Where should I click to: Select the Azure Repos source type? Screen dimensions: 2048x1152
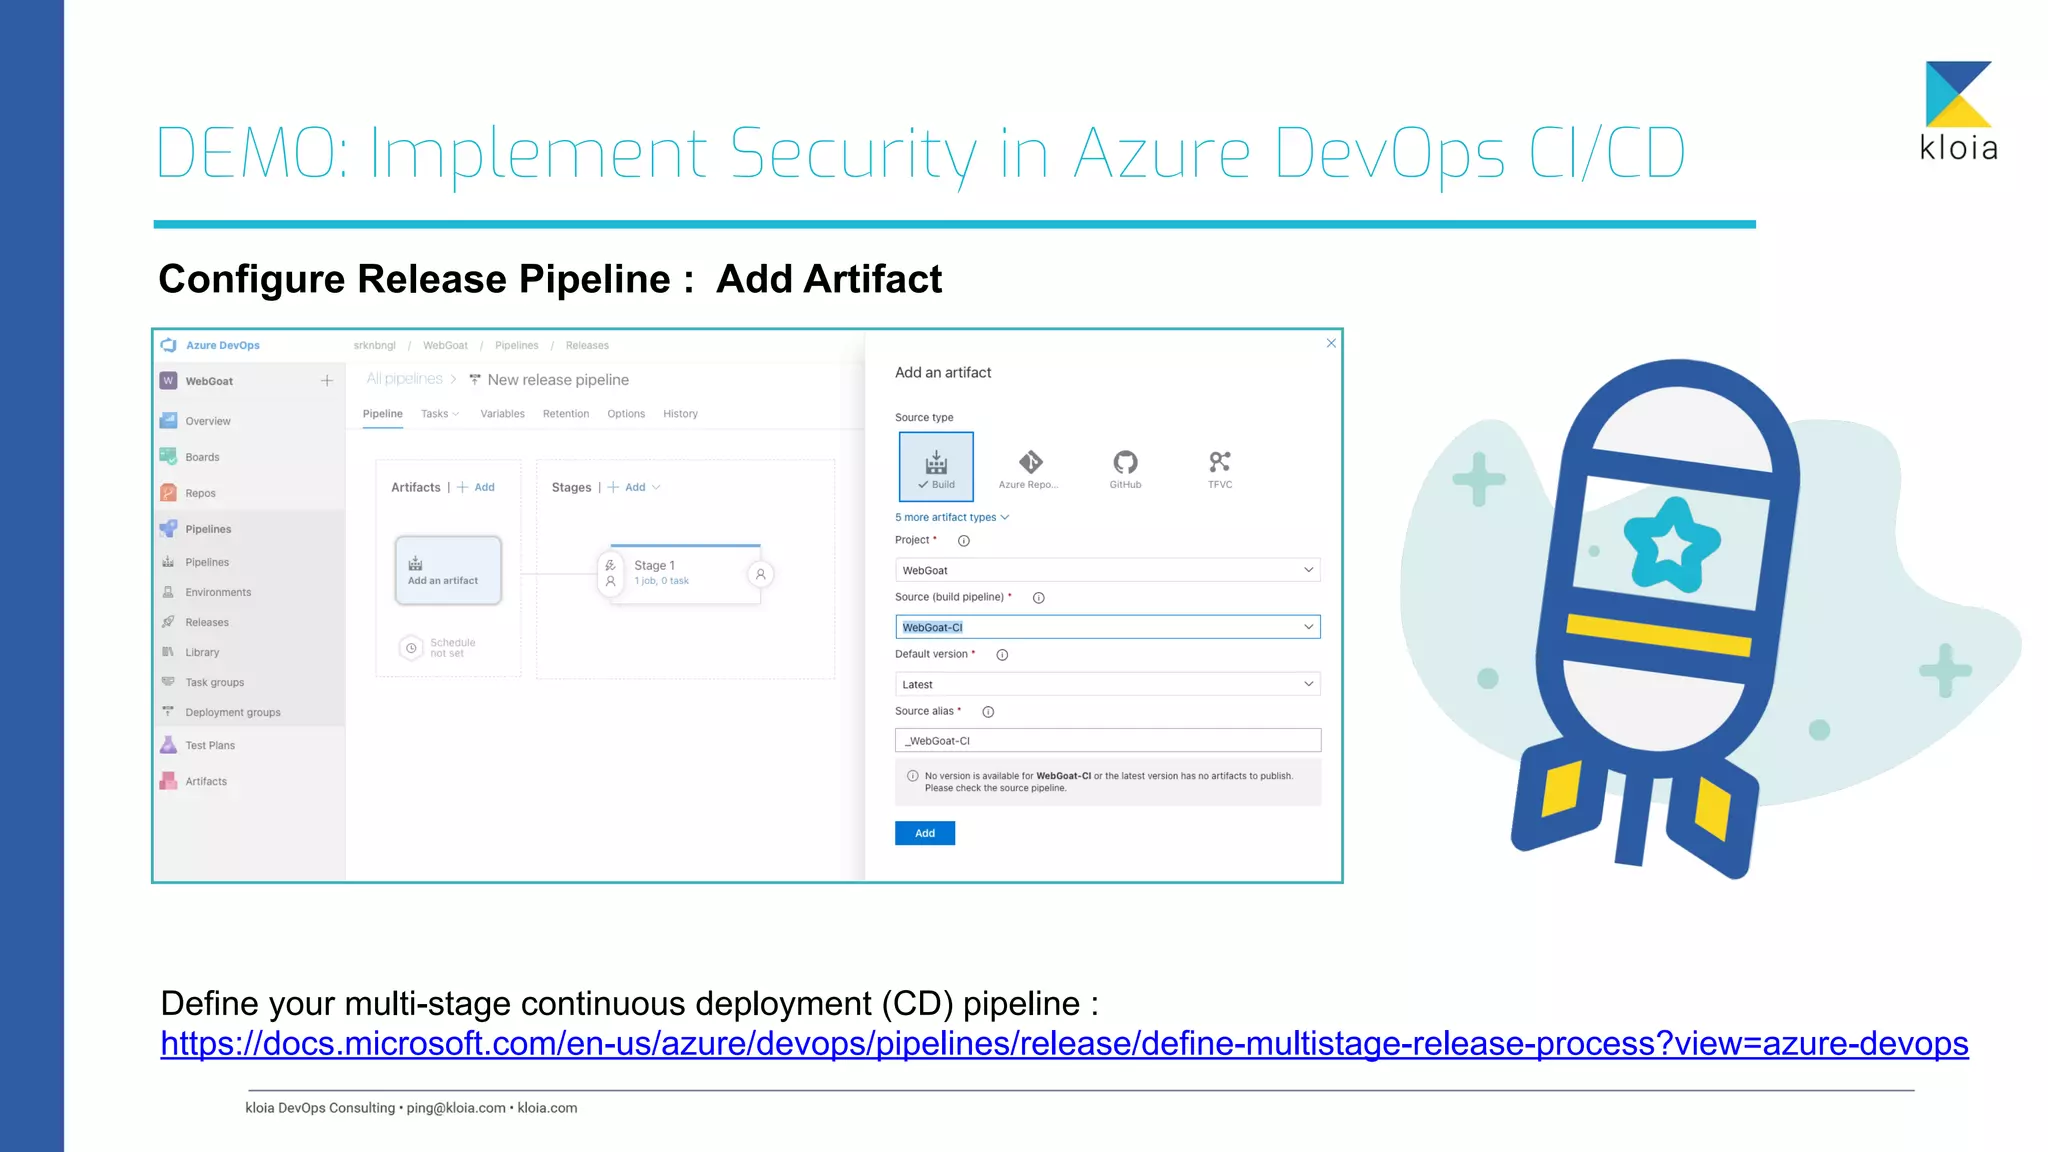1030,467
